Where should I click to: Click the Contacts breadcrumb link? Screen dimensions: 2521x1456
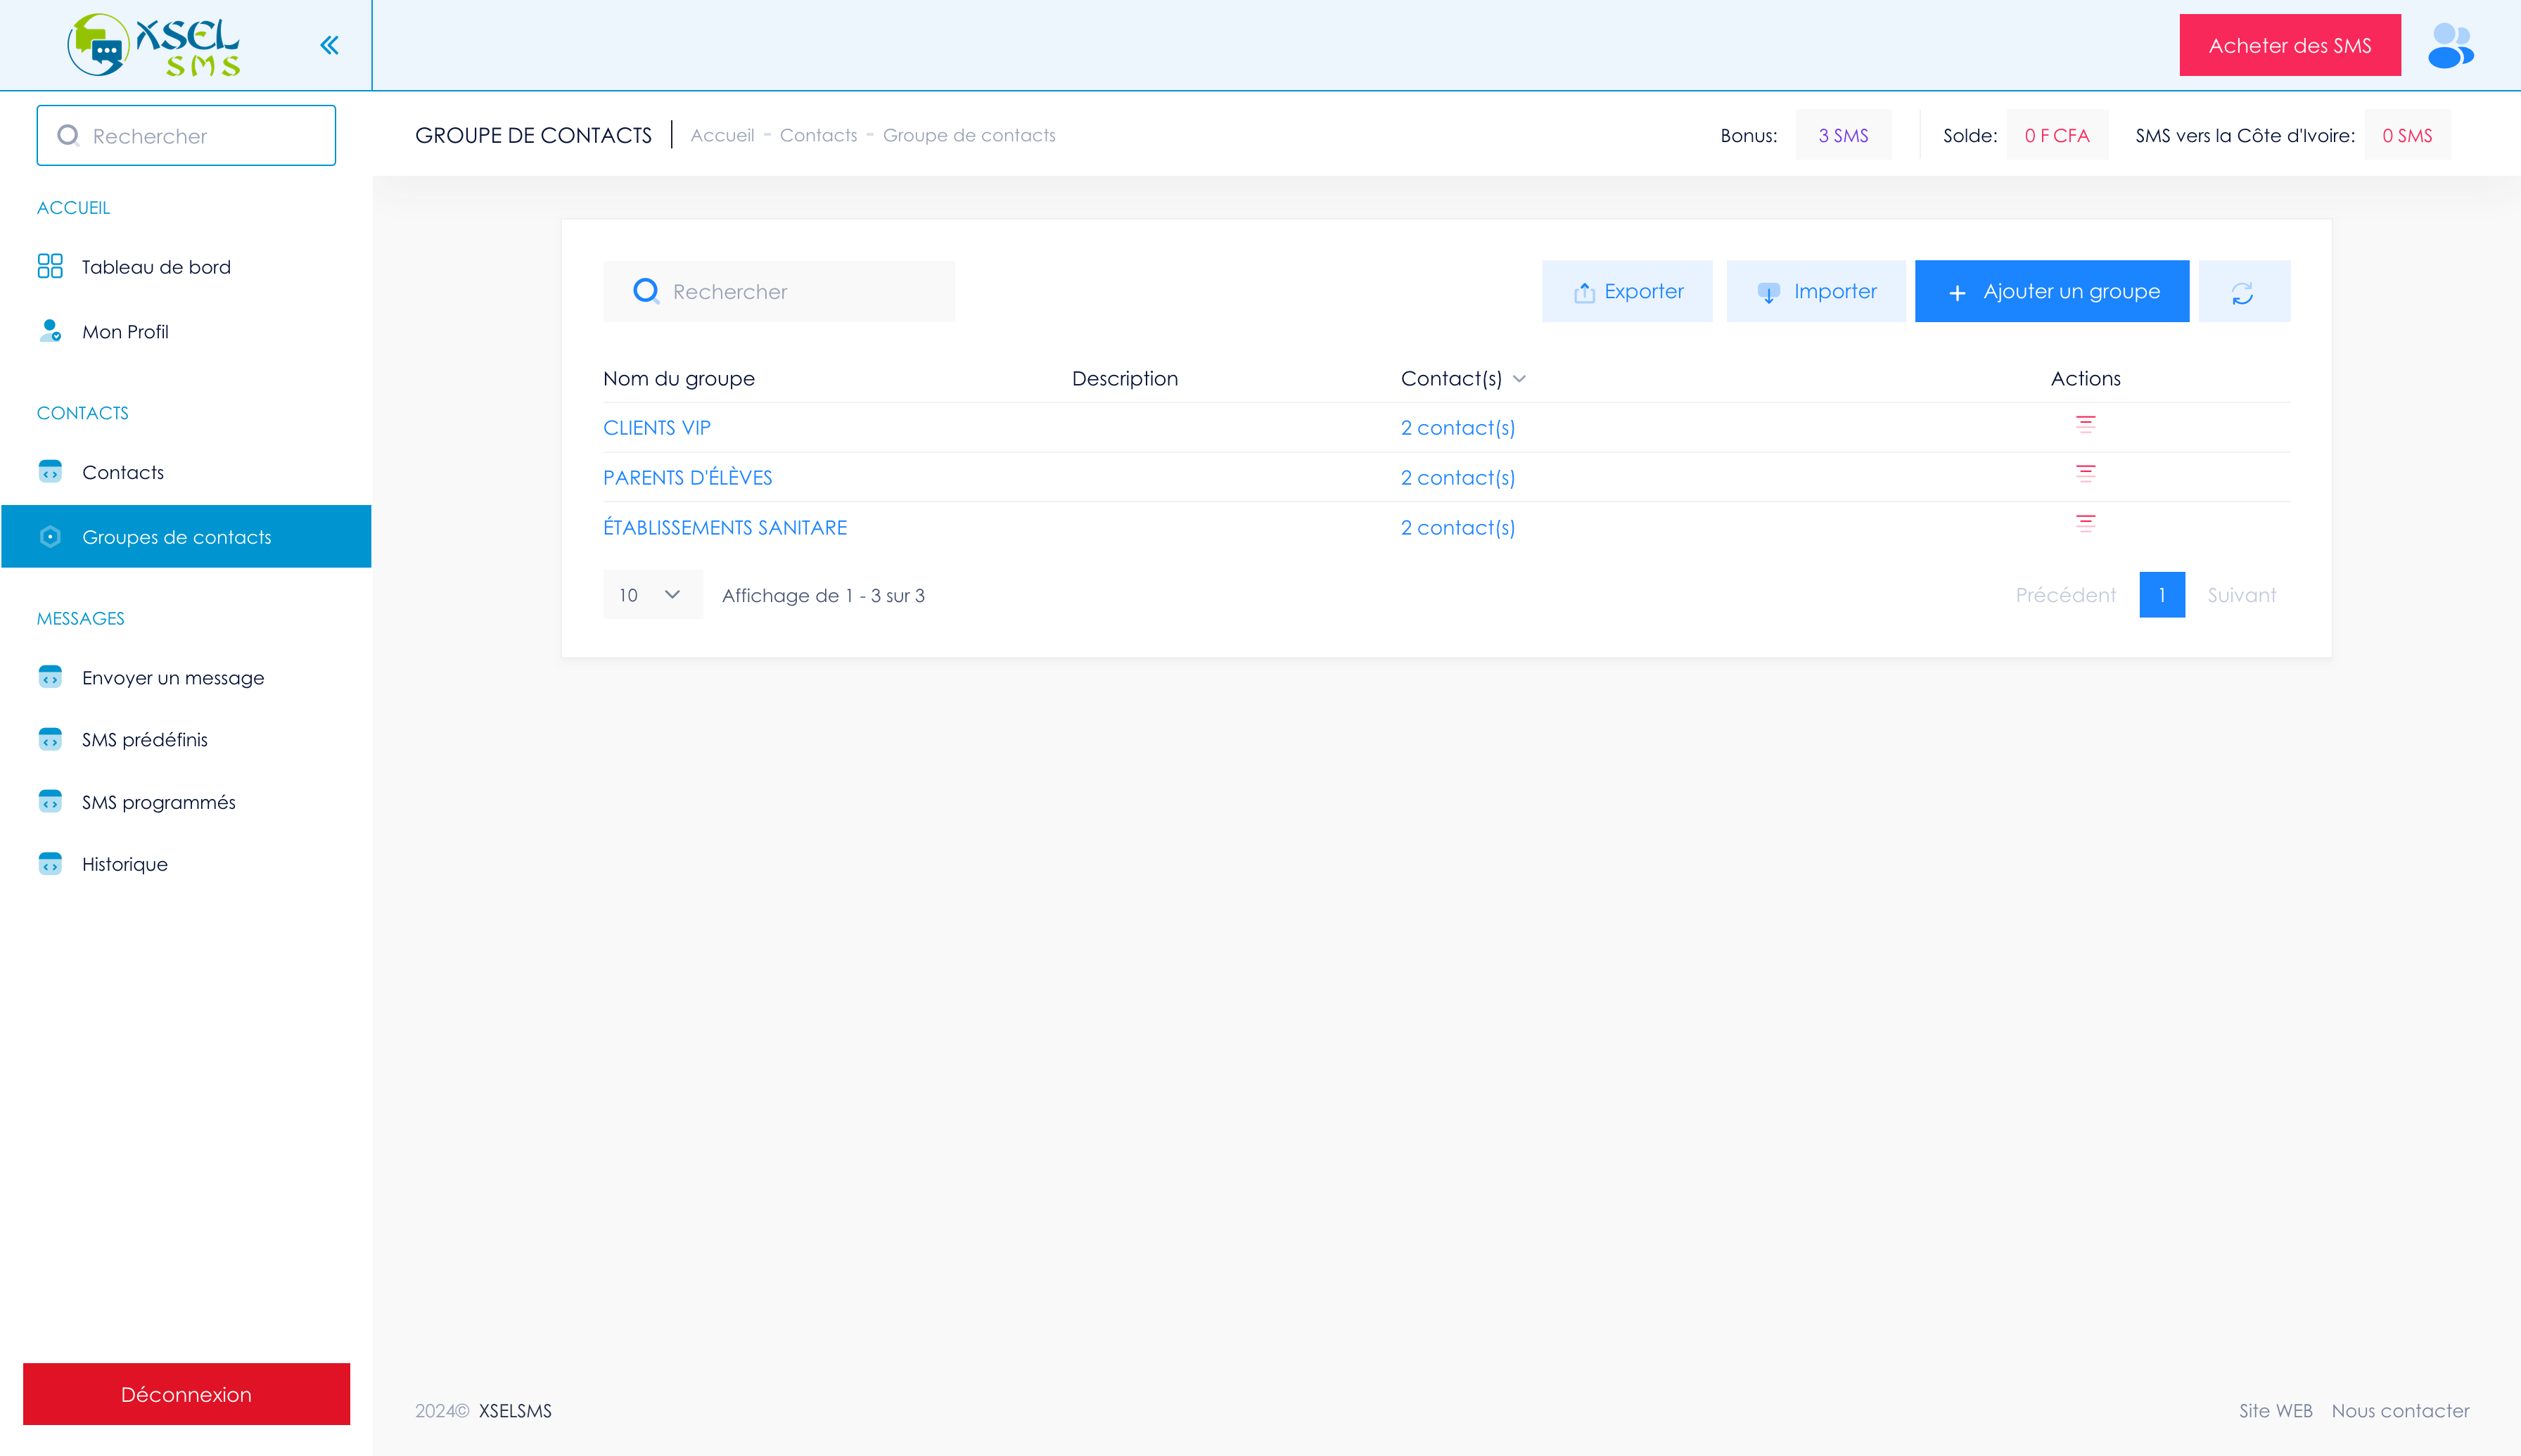pyautogui.click(x=818, y=135)
